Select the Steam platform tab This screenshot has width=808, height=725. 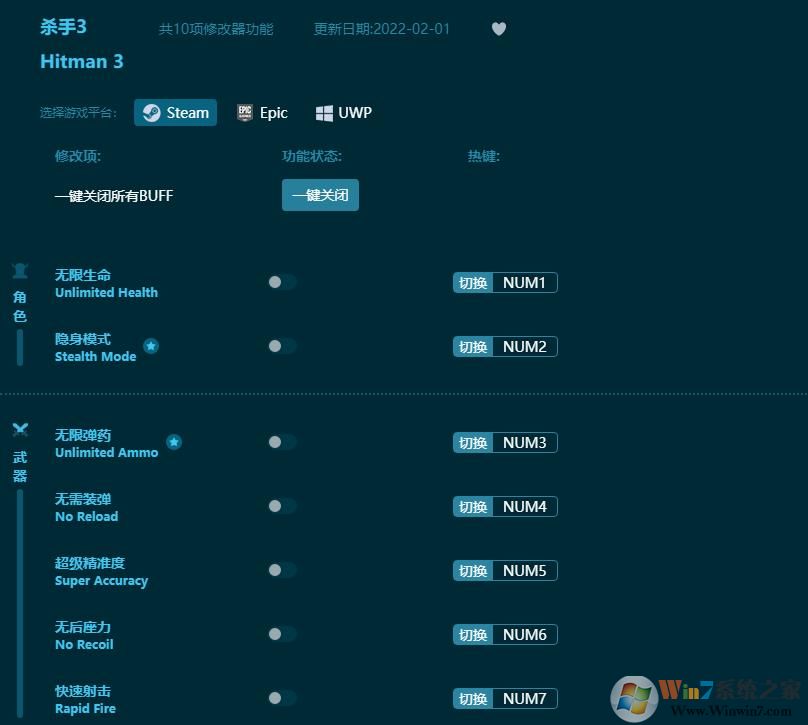tap(175, 112)
